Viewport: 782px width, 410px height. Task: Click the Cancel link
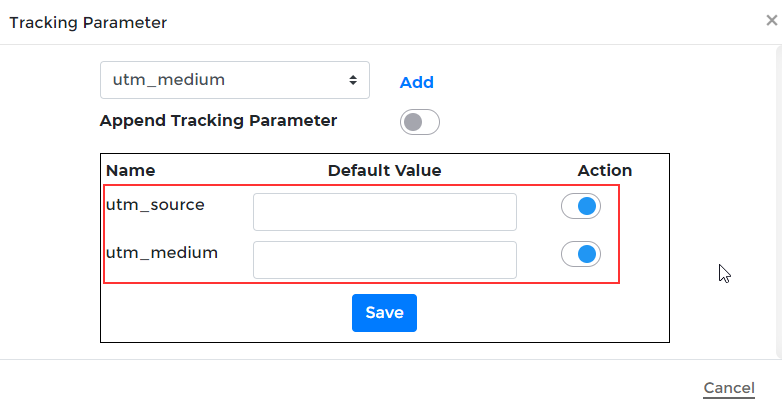(x=728, y=388)
